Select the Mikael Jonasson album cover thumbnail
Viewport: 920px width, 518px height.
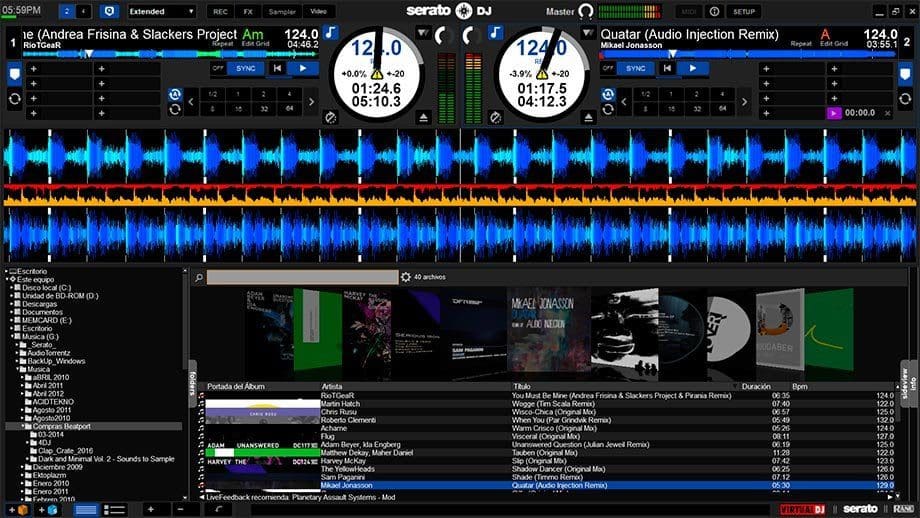pyautogui.click(x=549, y=330)
